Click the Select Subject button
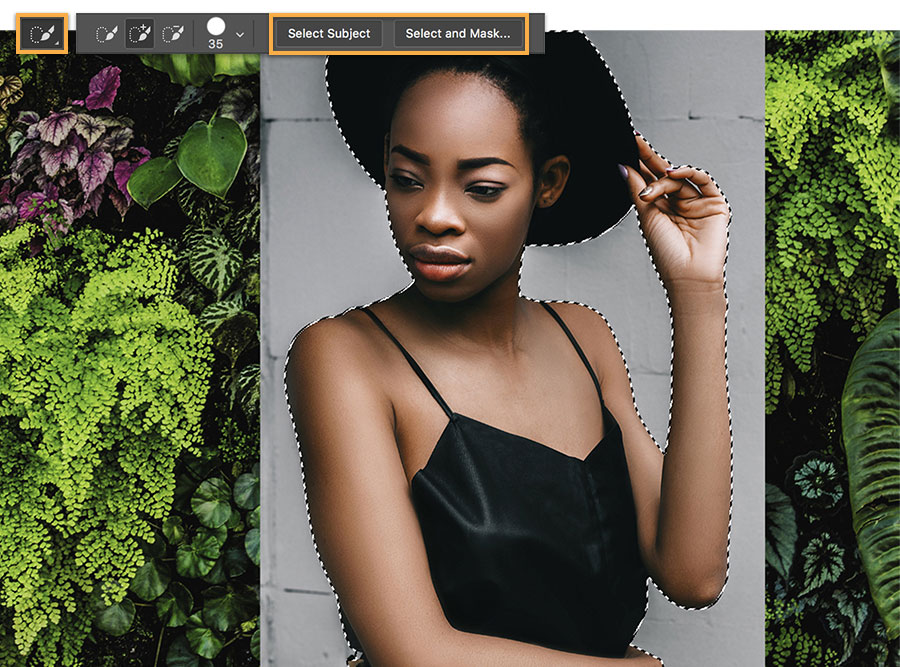This screenshot has height=667, width=900. [x=329, y=34]
